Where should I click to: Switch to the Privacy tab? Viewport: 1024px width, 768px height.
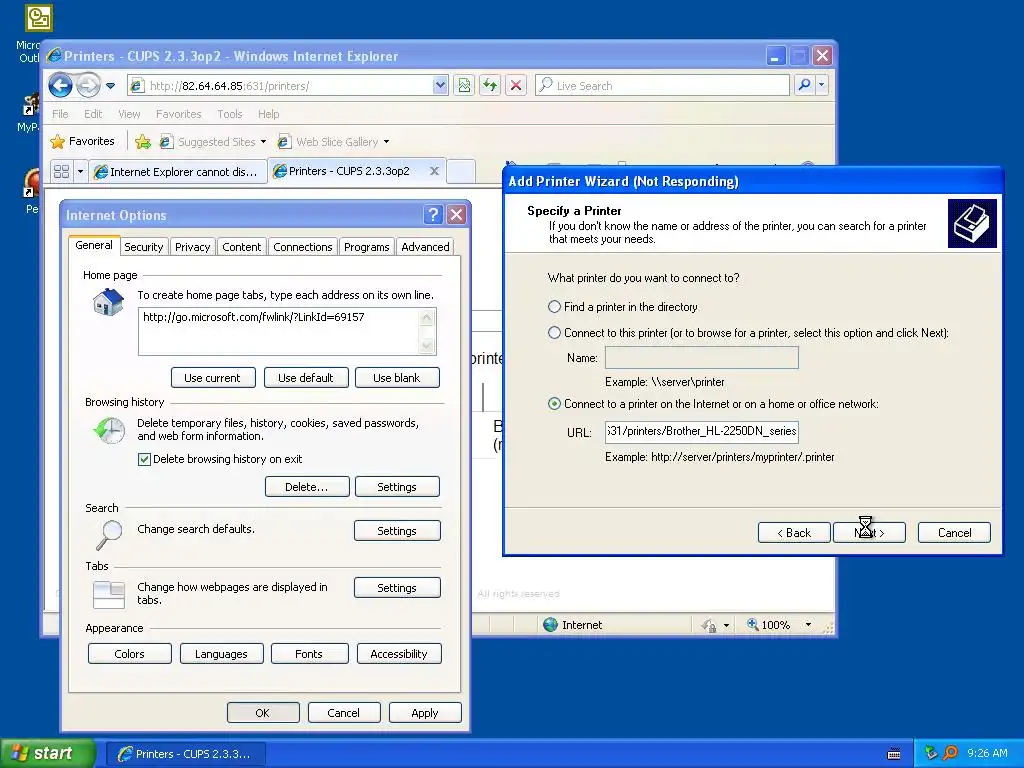[192, 247]
